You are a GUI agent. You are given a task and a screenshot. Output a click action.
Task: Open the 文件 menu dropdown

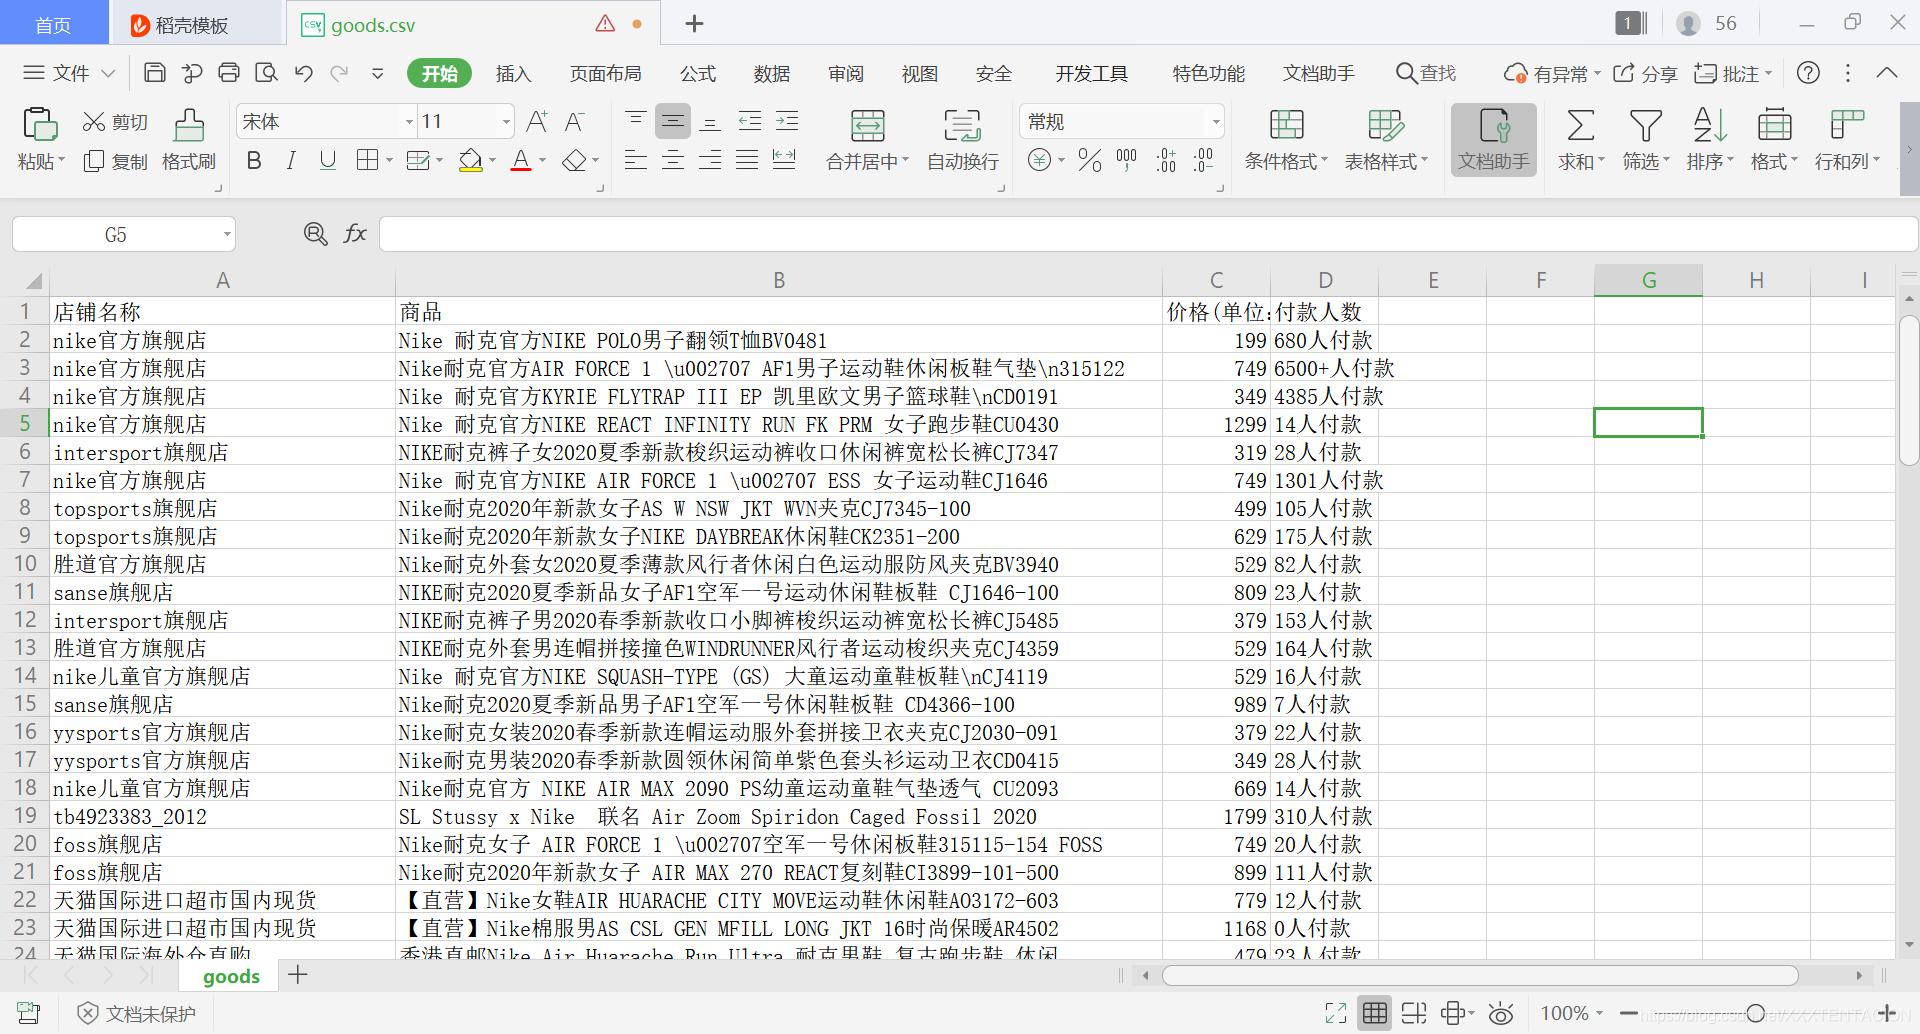70,73
